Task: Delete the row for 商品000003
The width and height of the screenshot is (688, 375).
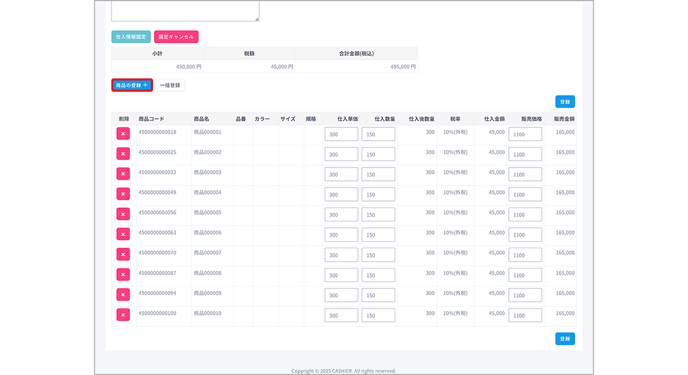Action: point(123,174)
